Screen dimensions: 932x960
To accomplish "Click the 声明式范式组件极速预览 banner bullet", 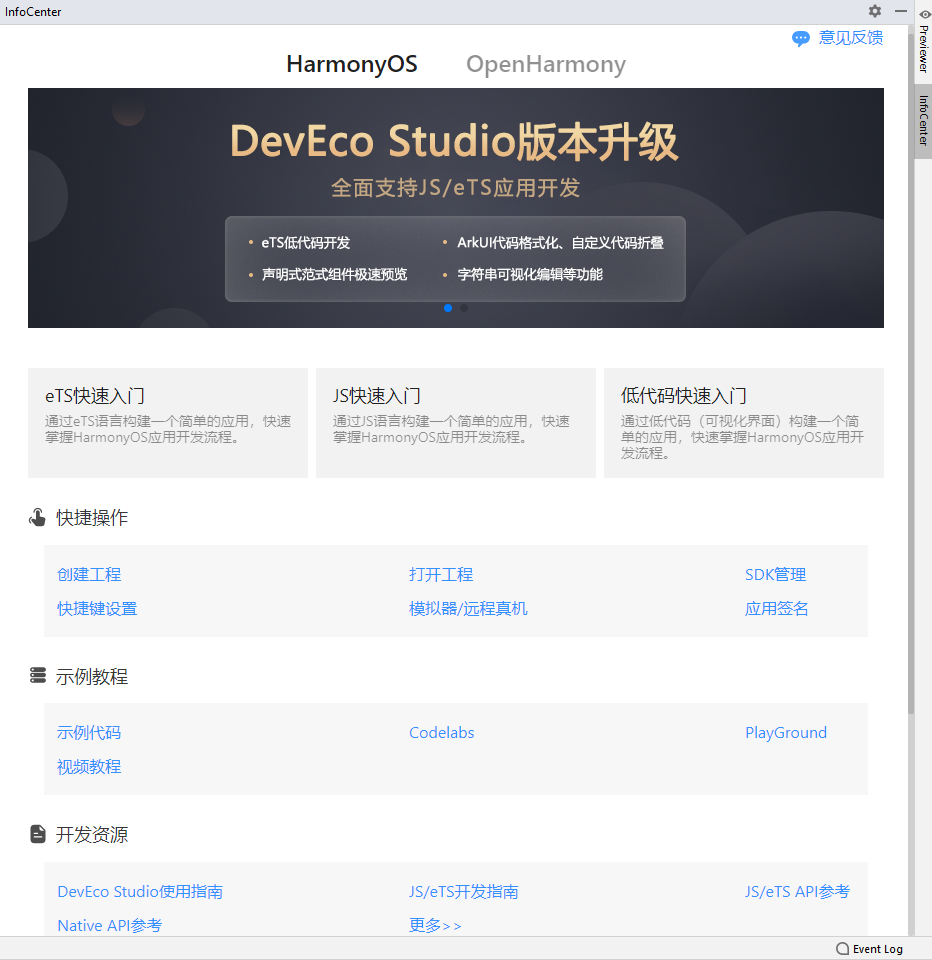I will tap(334, 274).
